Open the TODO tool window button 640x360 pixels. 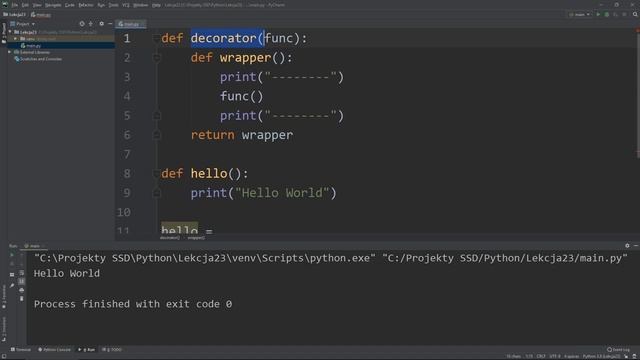pyautogui.click(x=112, y=350)
